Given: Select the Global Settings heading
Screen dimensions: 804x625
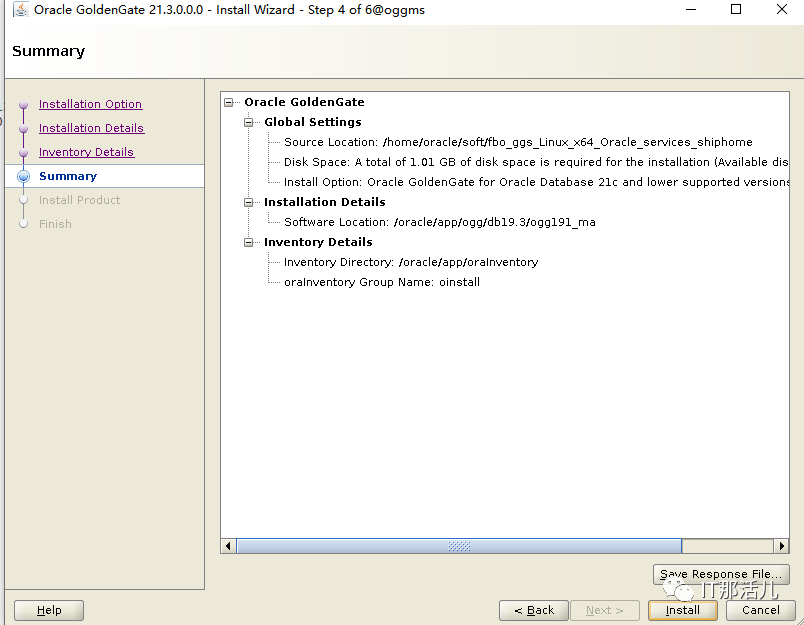Looking at the screenshot, I should (312, 122).
